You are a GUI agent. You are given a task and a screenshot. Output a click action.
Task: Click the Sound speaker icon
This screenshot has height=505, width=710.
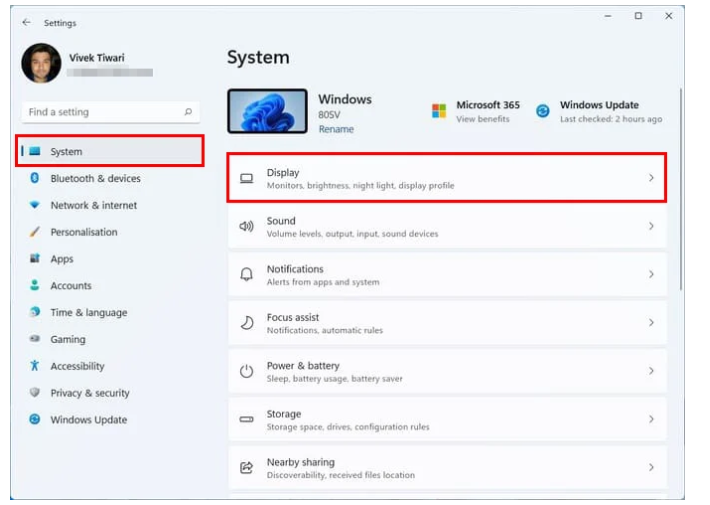tap(246, 226)
